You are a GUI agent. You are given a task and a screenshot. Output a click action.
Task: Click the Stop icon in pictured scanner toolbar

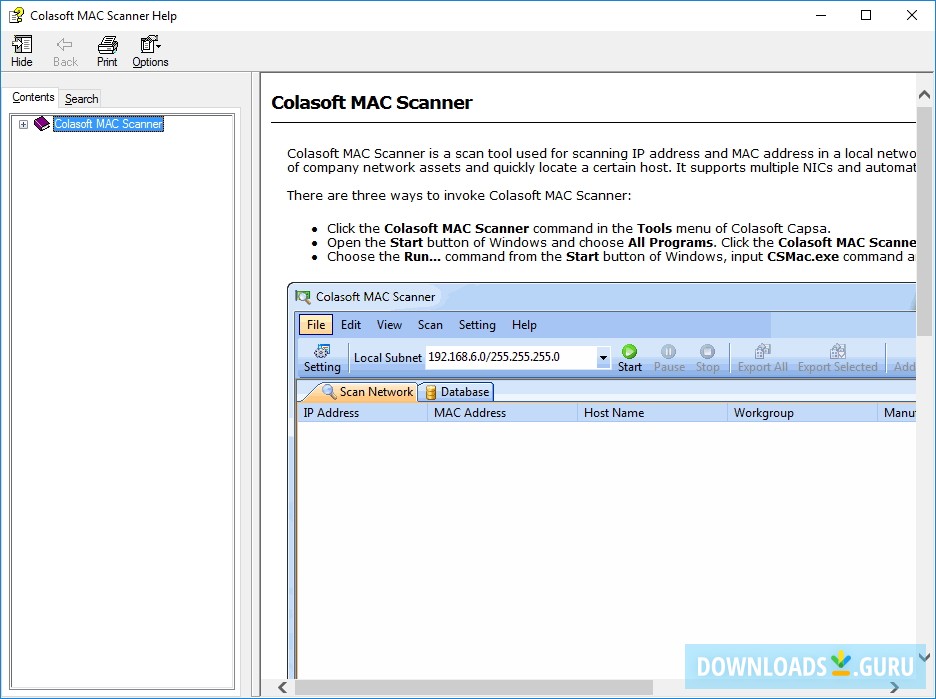(707, 351)
